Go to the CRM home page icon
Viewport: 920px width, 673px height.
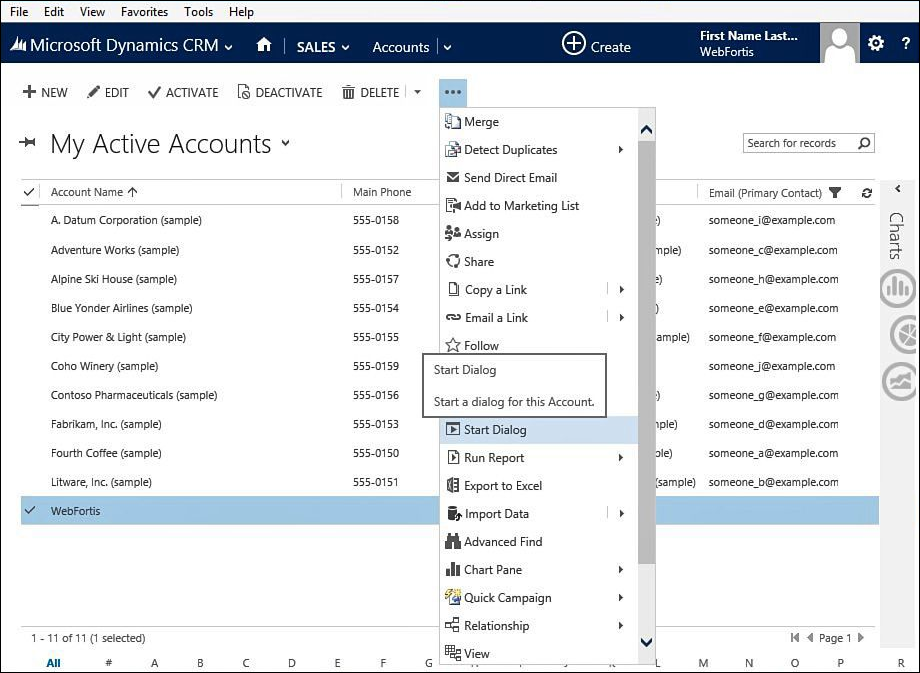tap(264, 45)
